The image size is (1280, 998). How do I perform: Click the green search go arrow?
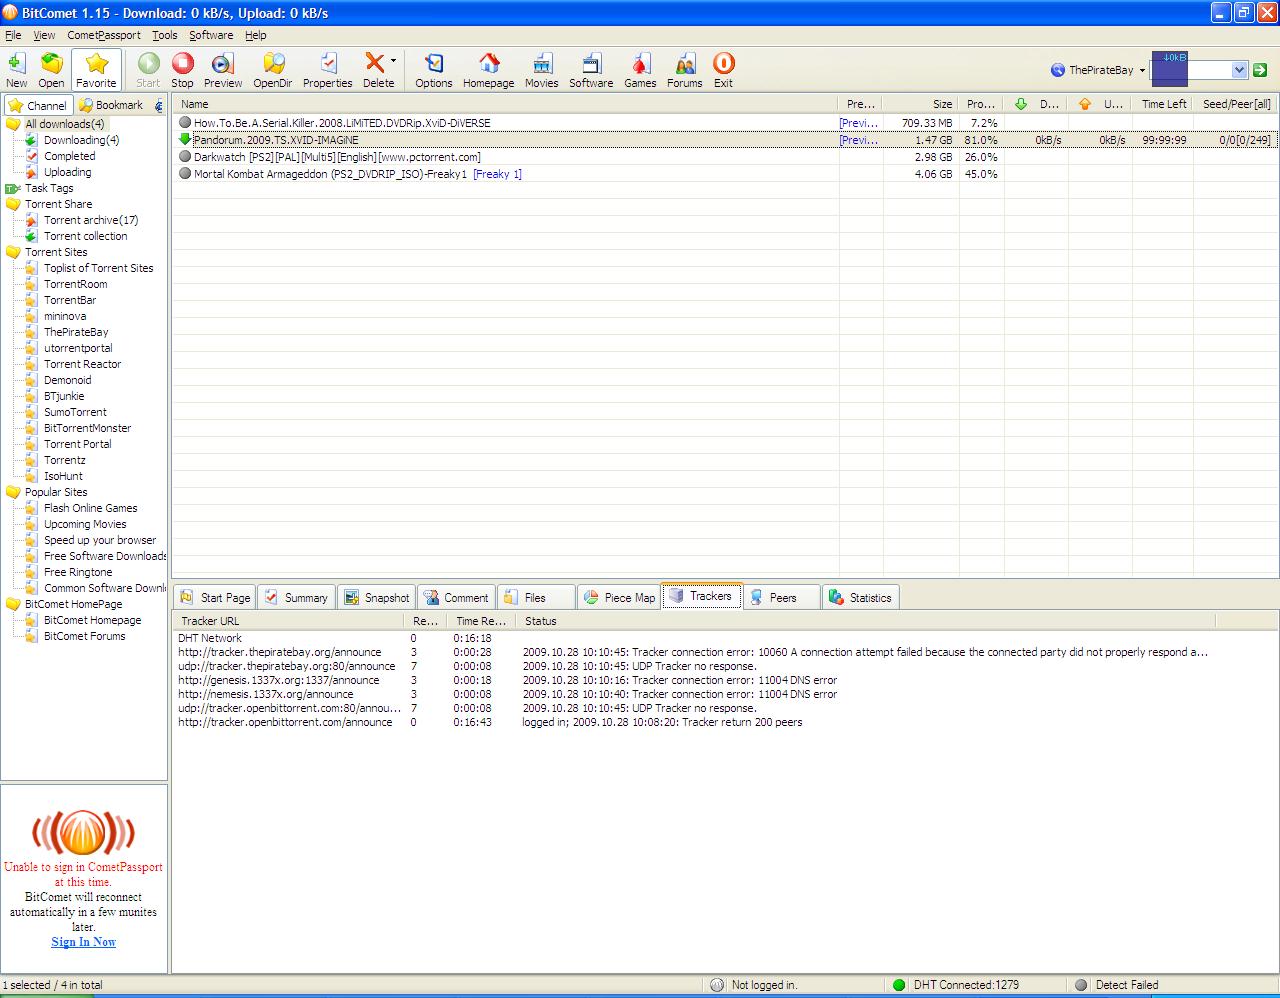coord(1260,70)
